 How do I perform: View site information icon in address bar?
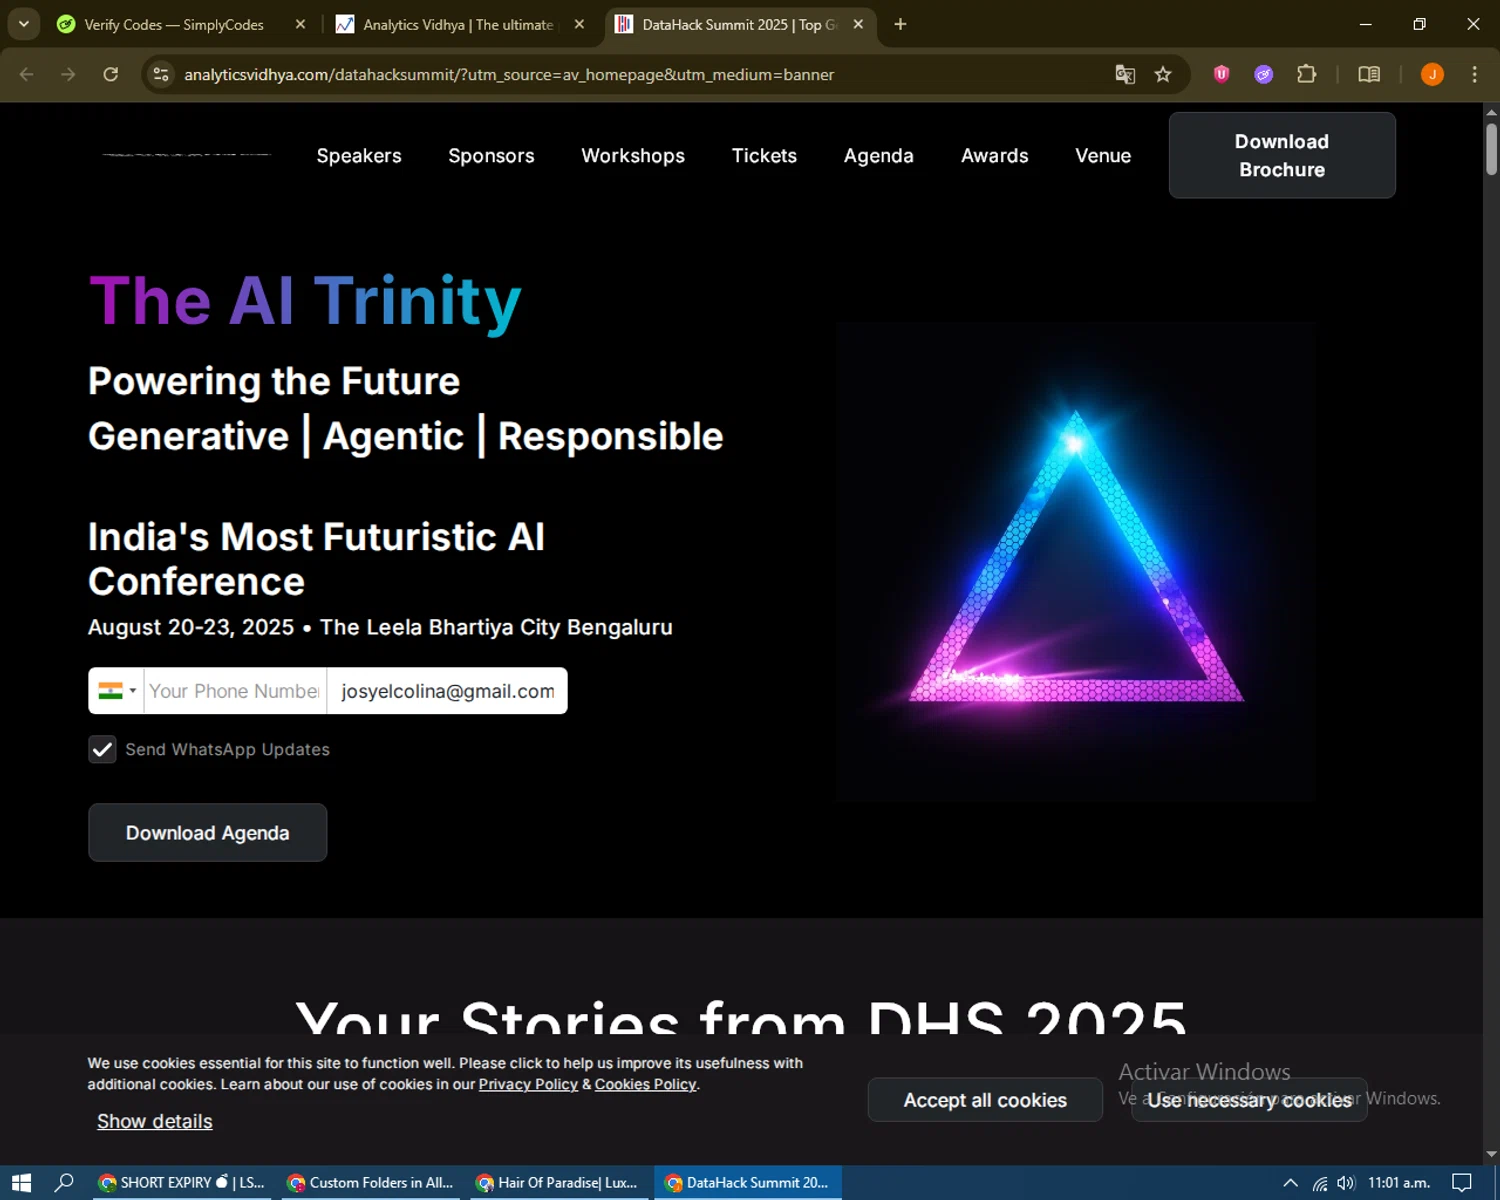click(x=161, y=74)
